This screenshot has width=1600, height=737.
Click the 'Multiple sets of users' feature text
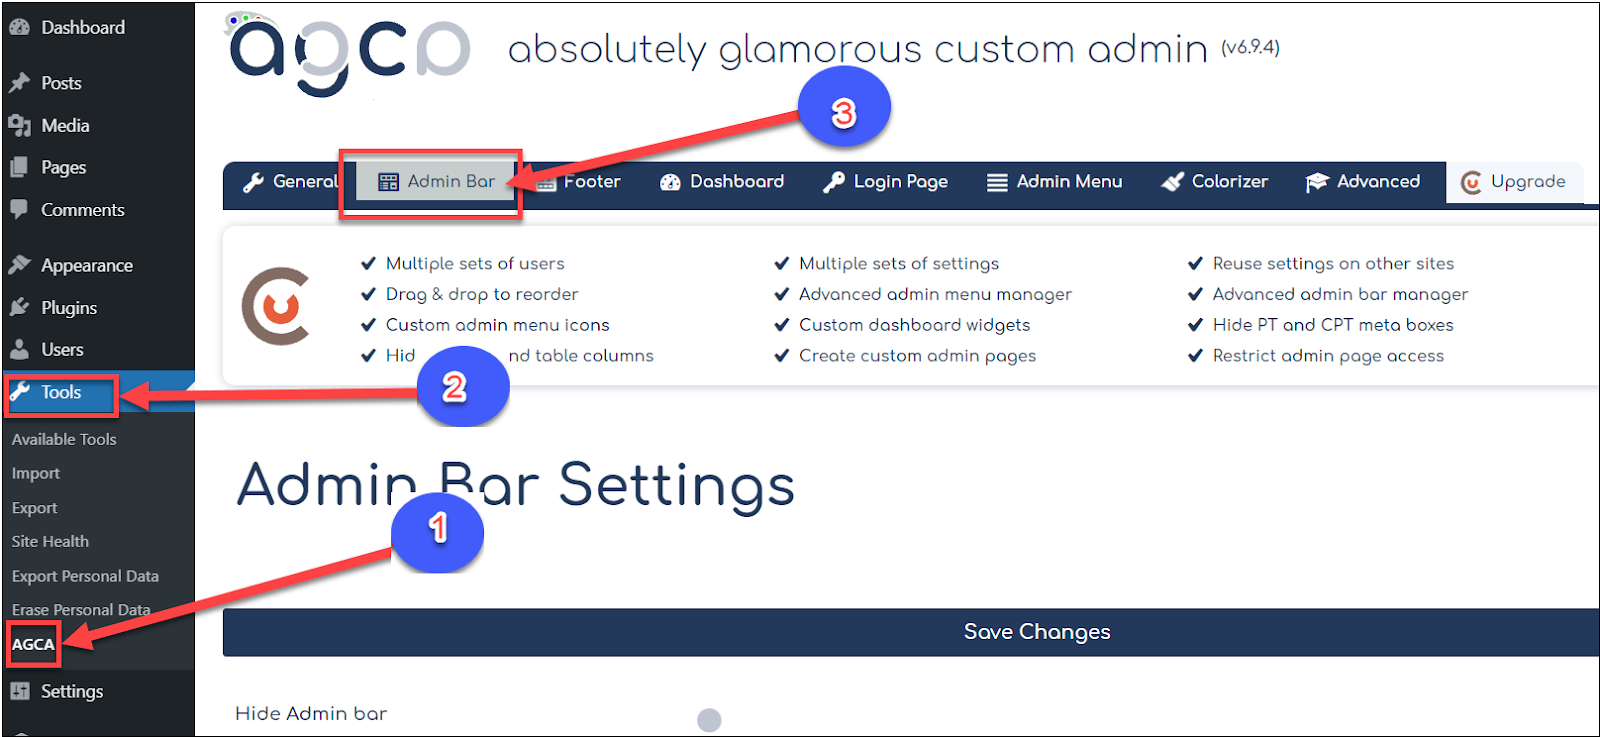tap(475, 263)
